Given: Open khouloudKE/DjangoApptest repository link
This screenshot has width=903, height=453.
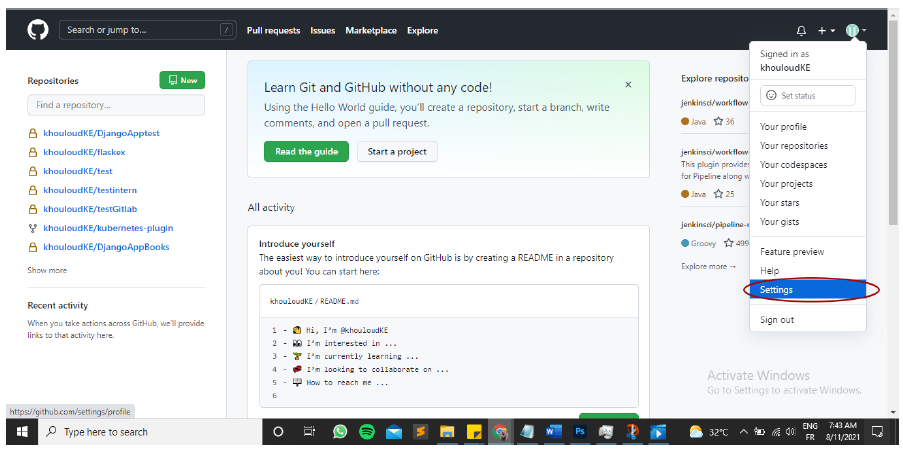Looking at the screenshot, I should (x=101, y=133).
